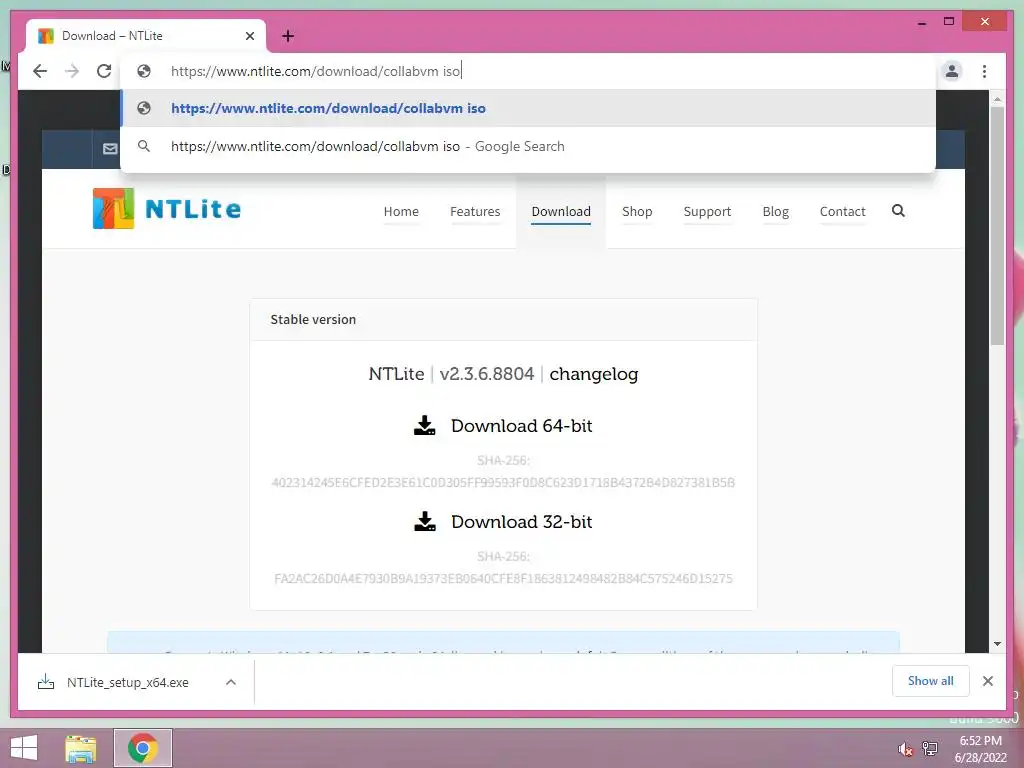This screenshot has height=768, width=1024.
Task: Open the Home nav item
Action: 401,212
